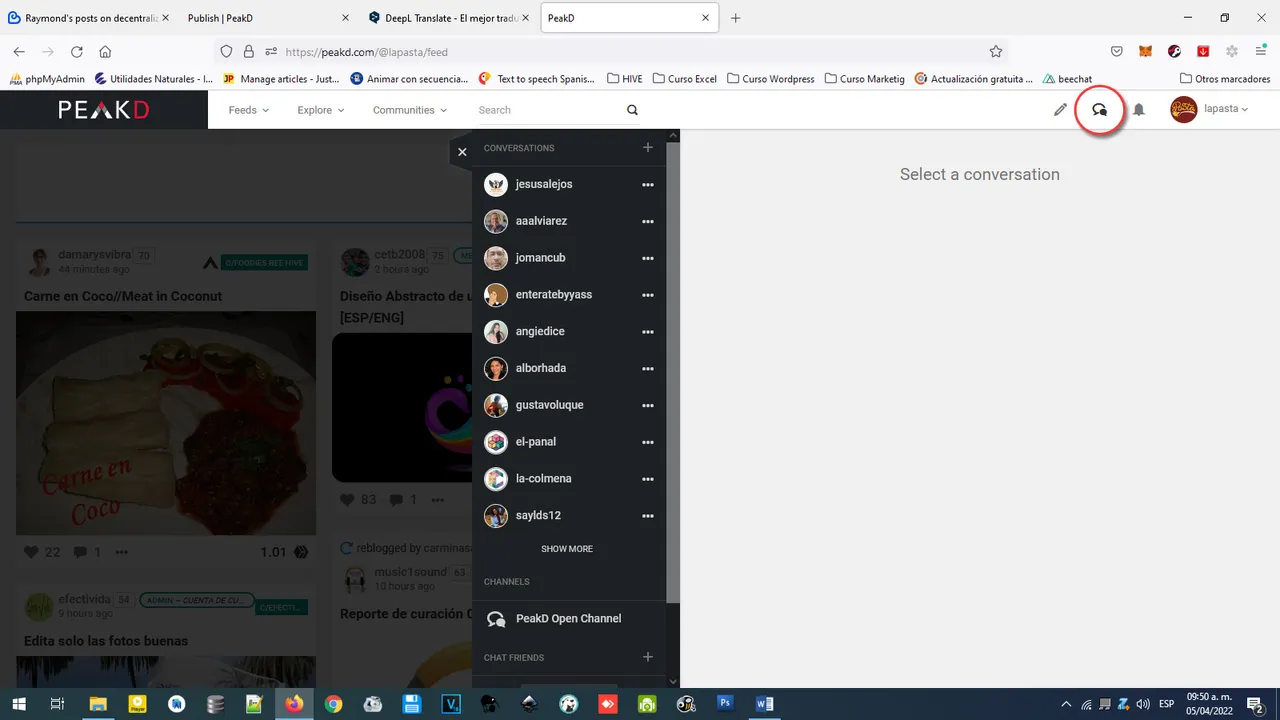The height and width of the screenshot is (720, 1280).
Task: Click the ESP language indicator in tray
Action: tap(1166, 704)
